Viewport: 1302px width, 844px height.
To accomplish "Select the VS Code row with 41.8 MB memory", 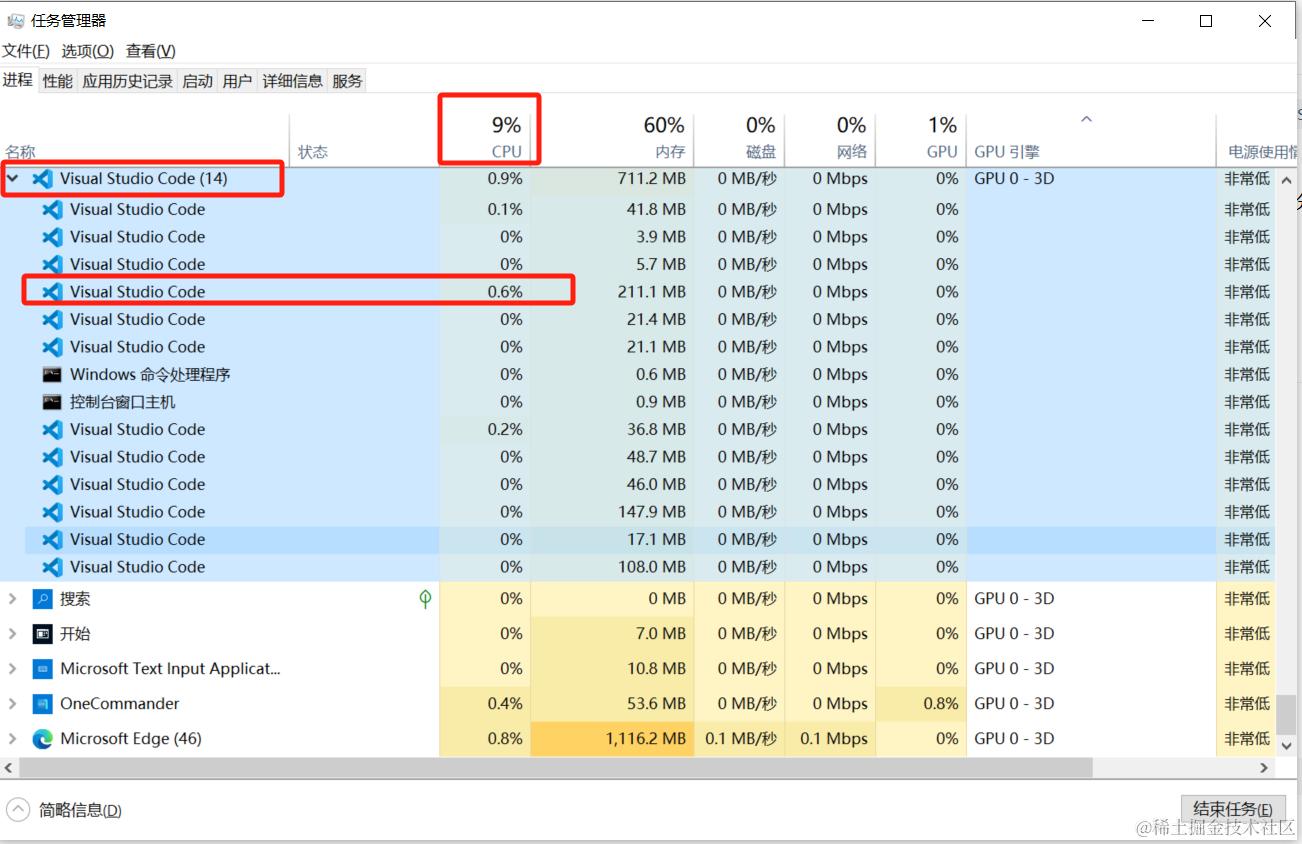I will 638,210.
